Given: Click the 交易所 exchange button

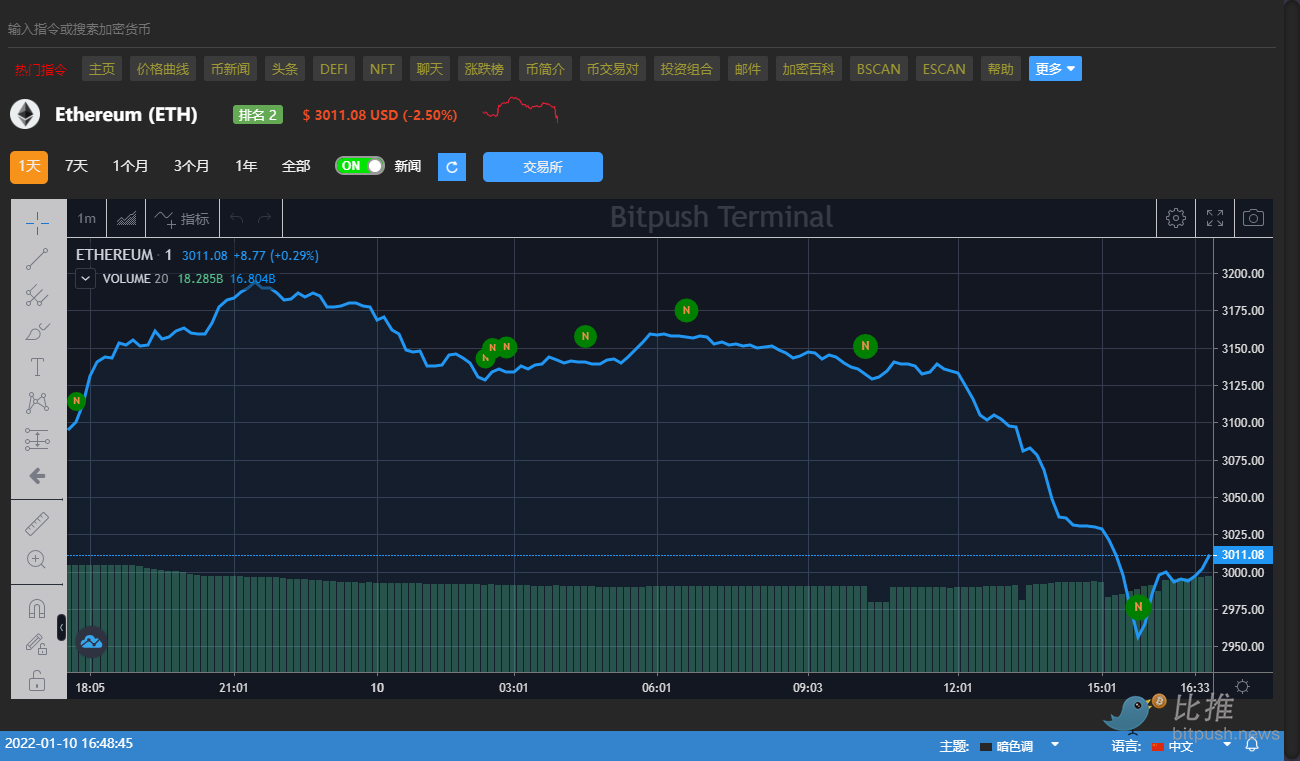Looking at the screenshot, I should [542, 167].
